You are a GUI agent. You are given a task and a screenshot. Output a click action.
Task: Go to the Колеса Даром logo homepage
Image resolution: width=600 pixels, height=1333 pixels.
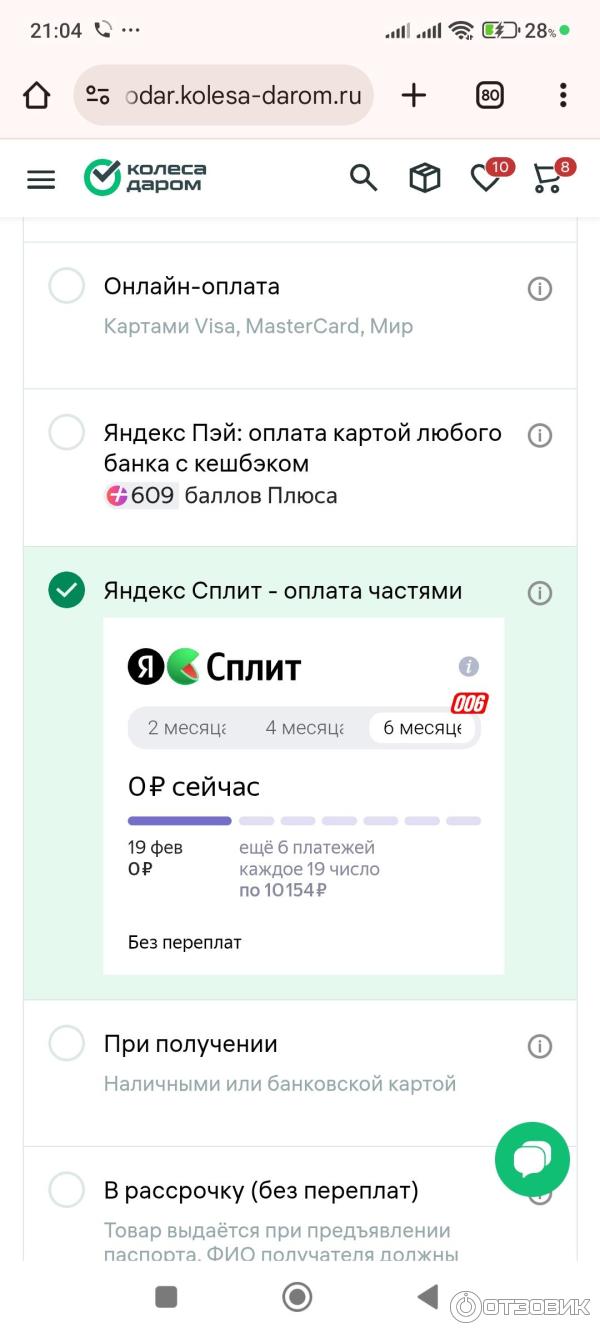145,178
